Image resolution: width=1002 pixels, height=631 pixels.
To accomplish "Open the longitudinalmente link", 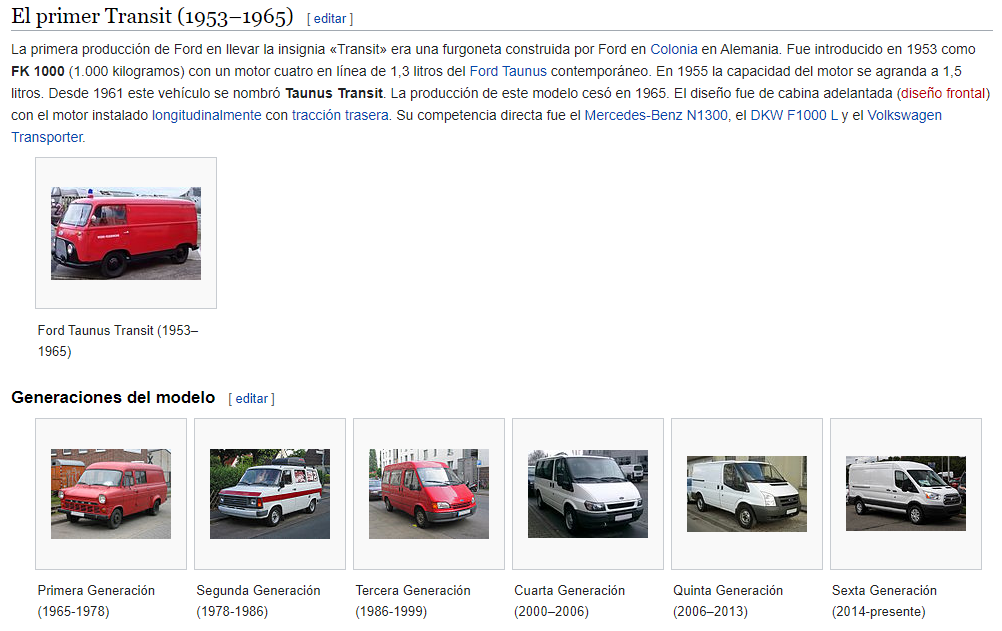I will pos(206,115).
